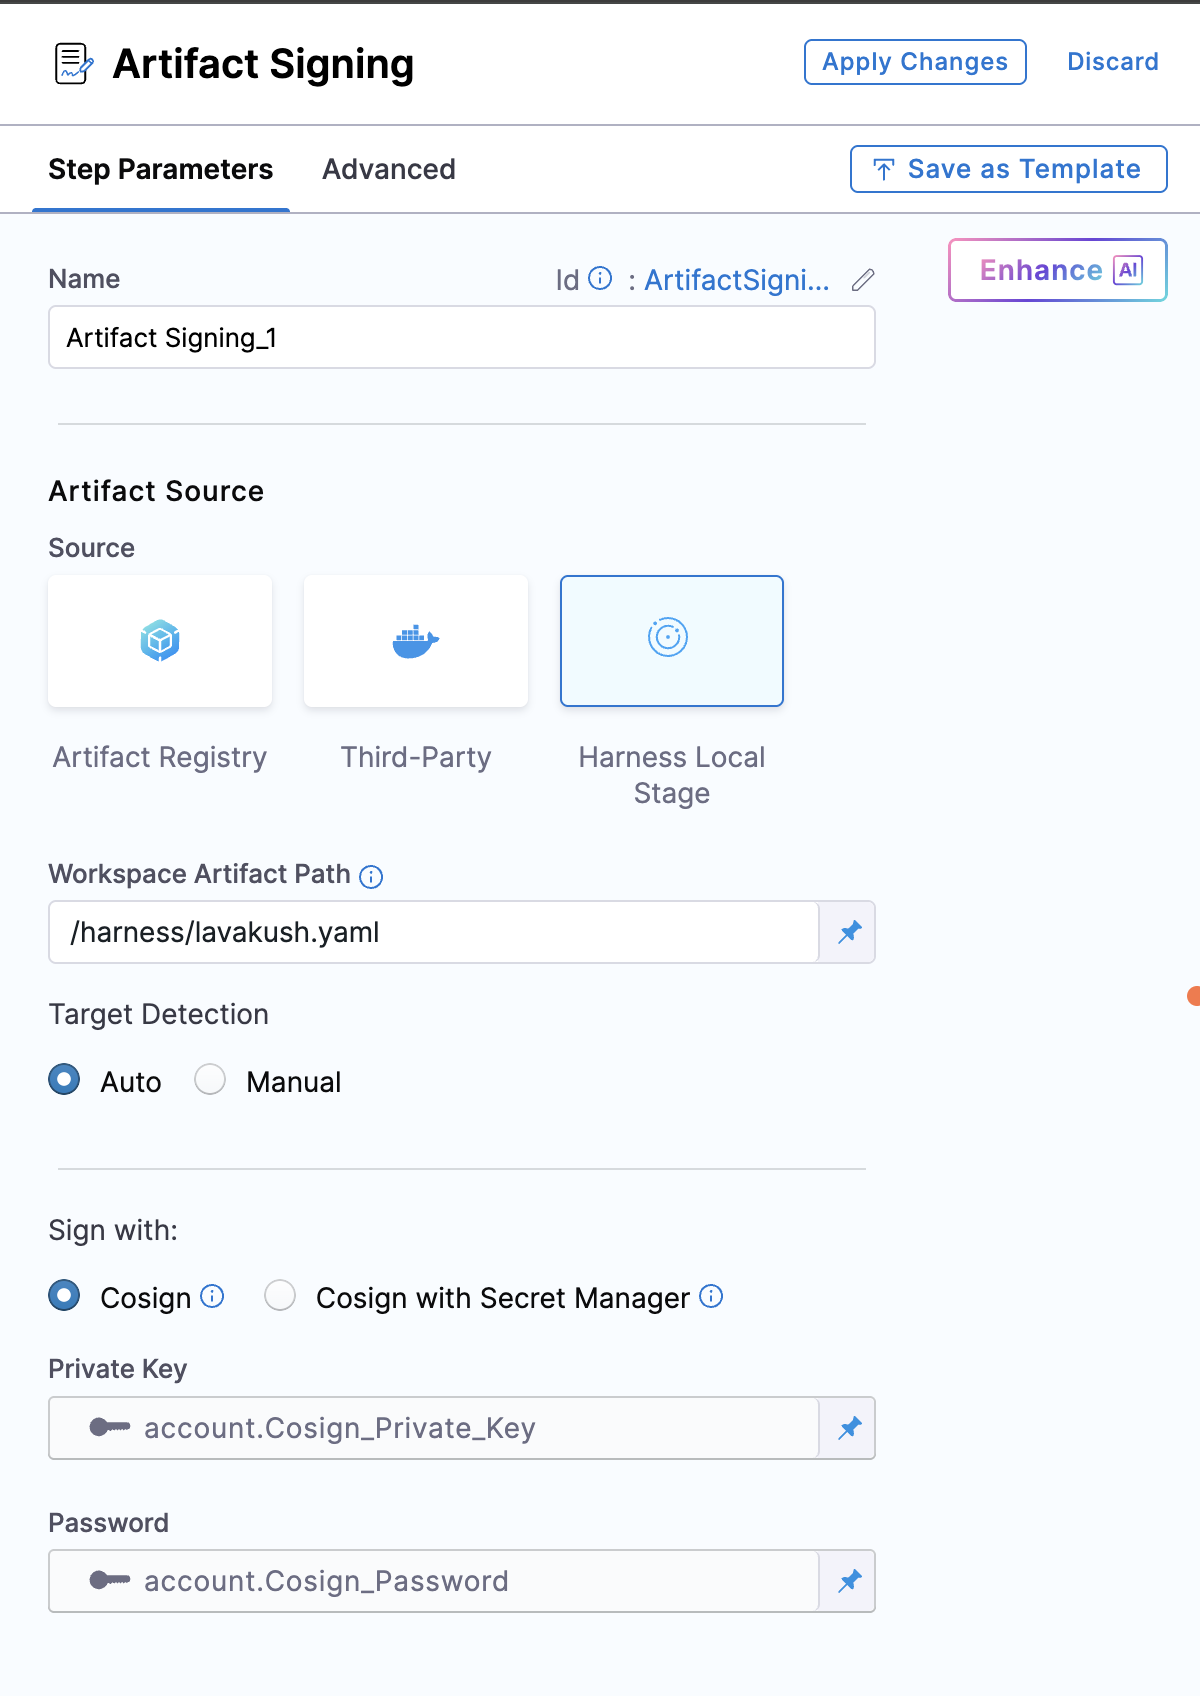Select Auto target detection

(x=65, y=1080)
